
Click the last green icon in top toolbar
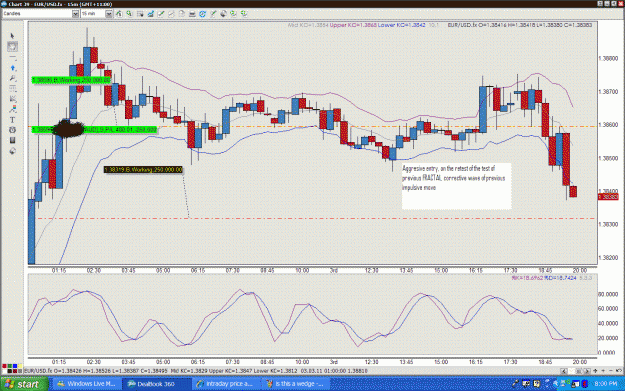244,14
